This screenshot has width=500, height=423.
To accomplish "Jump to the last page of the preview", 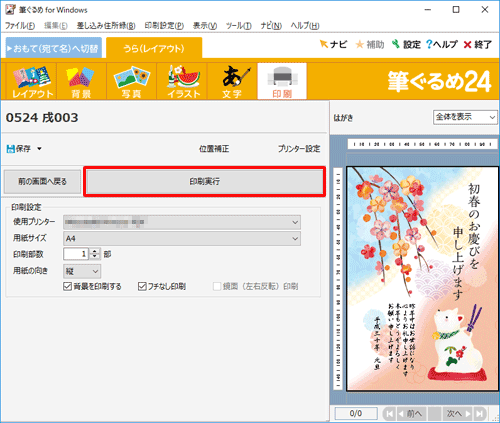I will point(480,414).
